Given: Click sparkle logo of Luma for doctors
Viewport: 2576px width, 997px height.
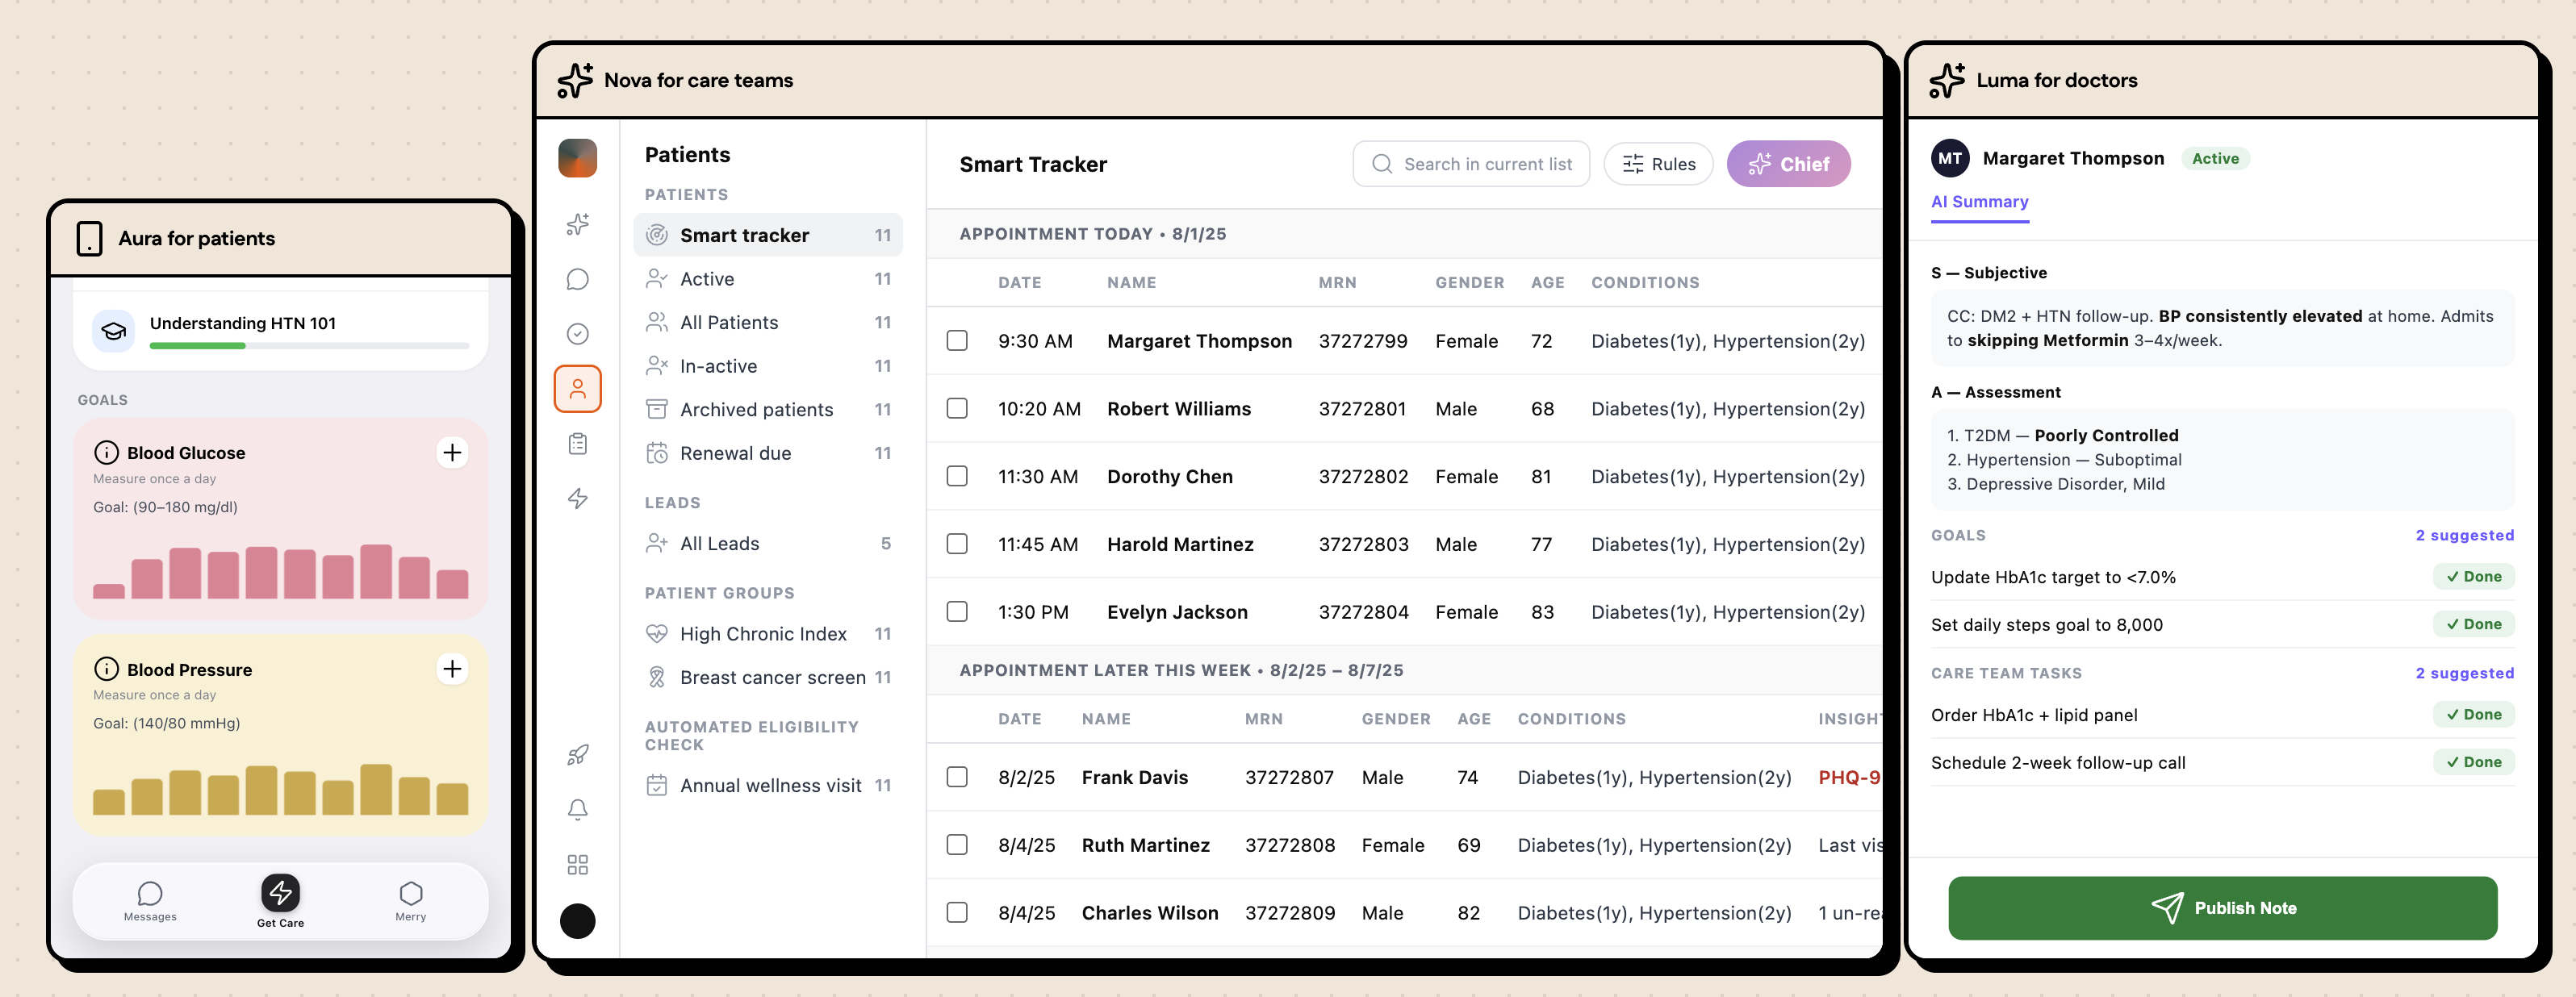Looking at the screenshot, I should point(1947,80).
